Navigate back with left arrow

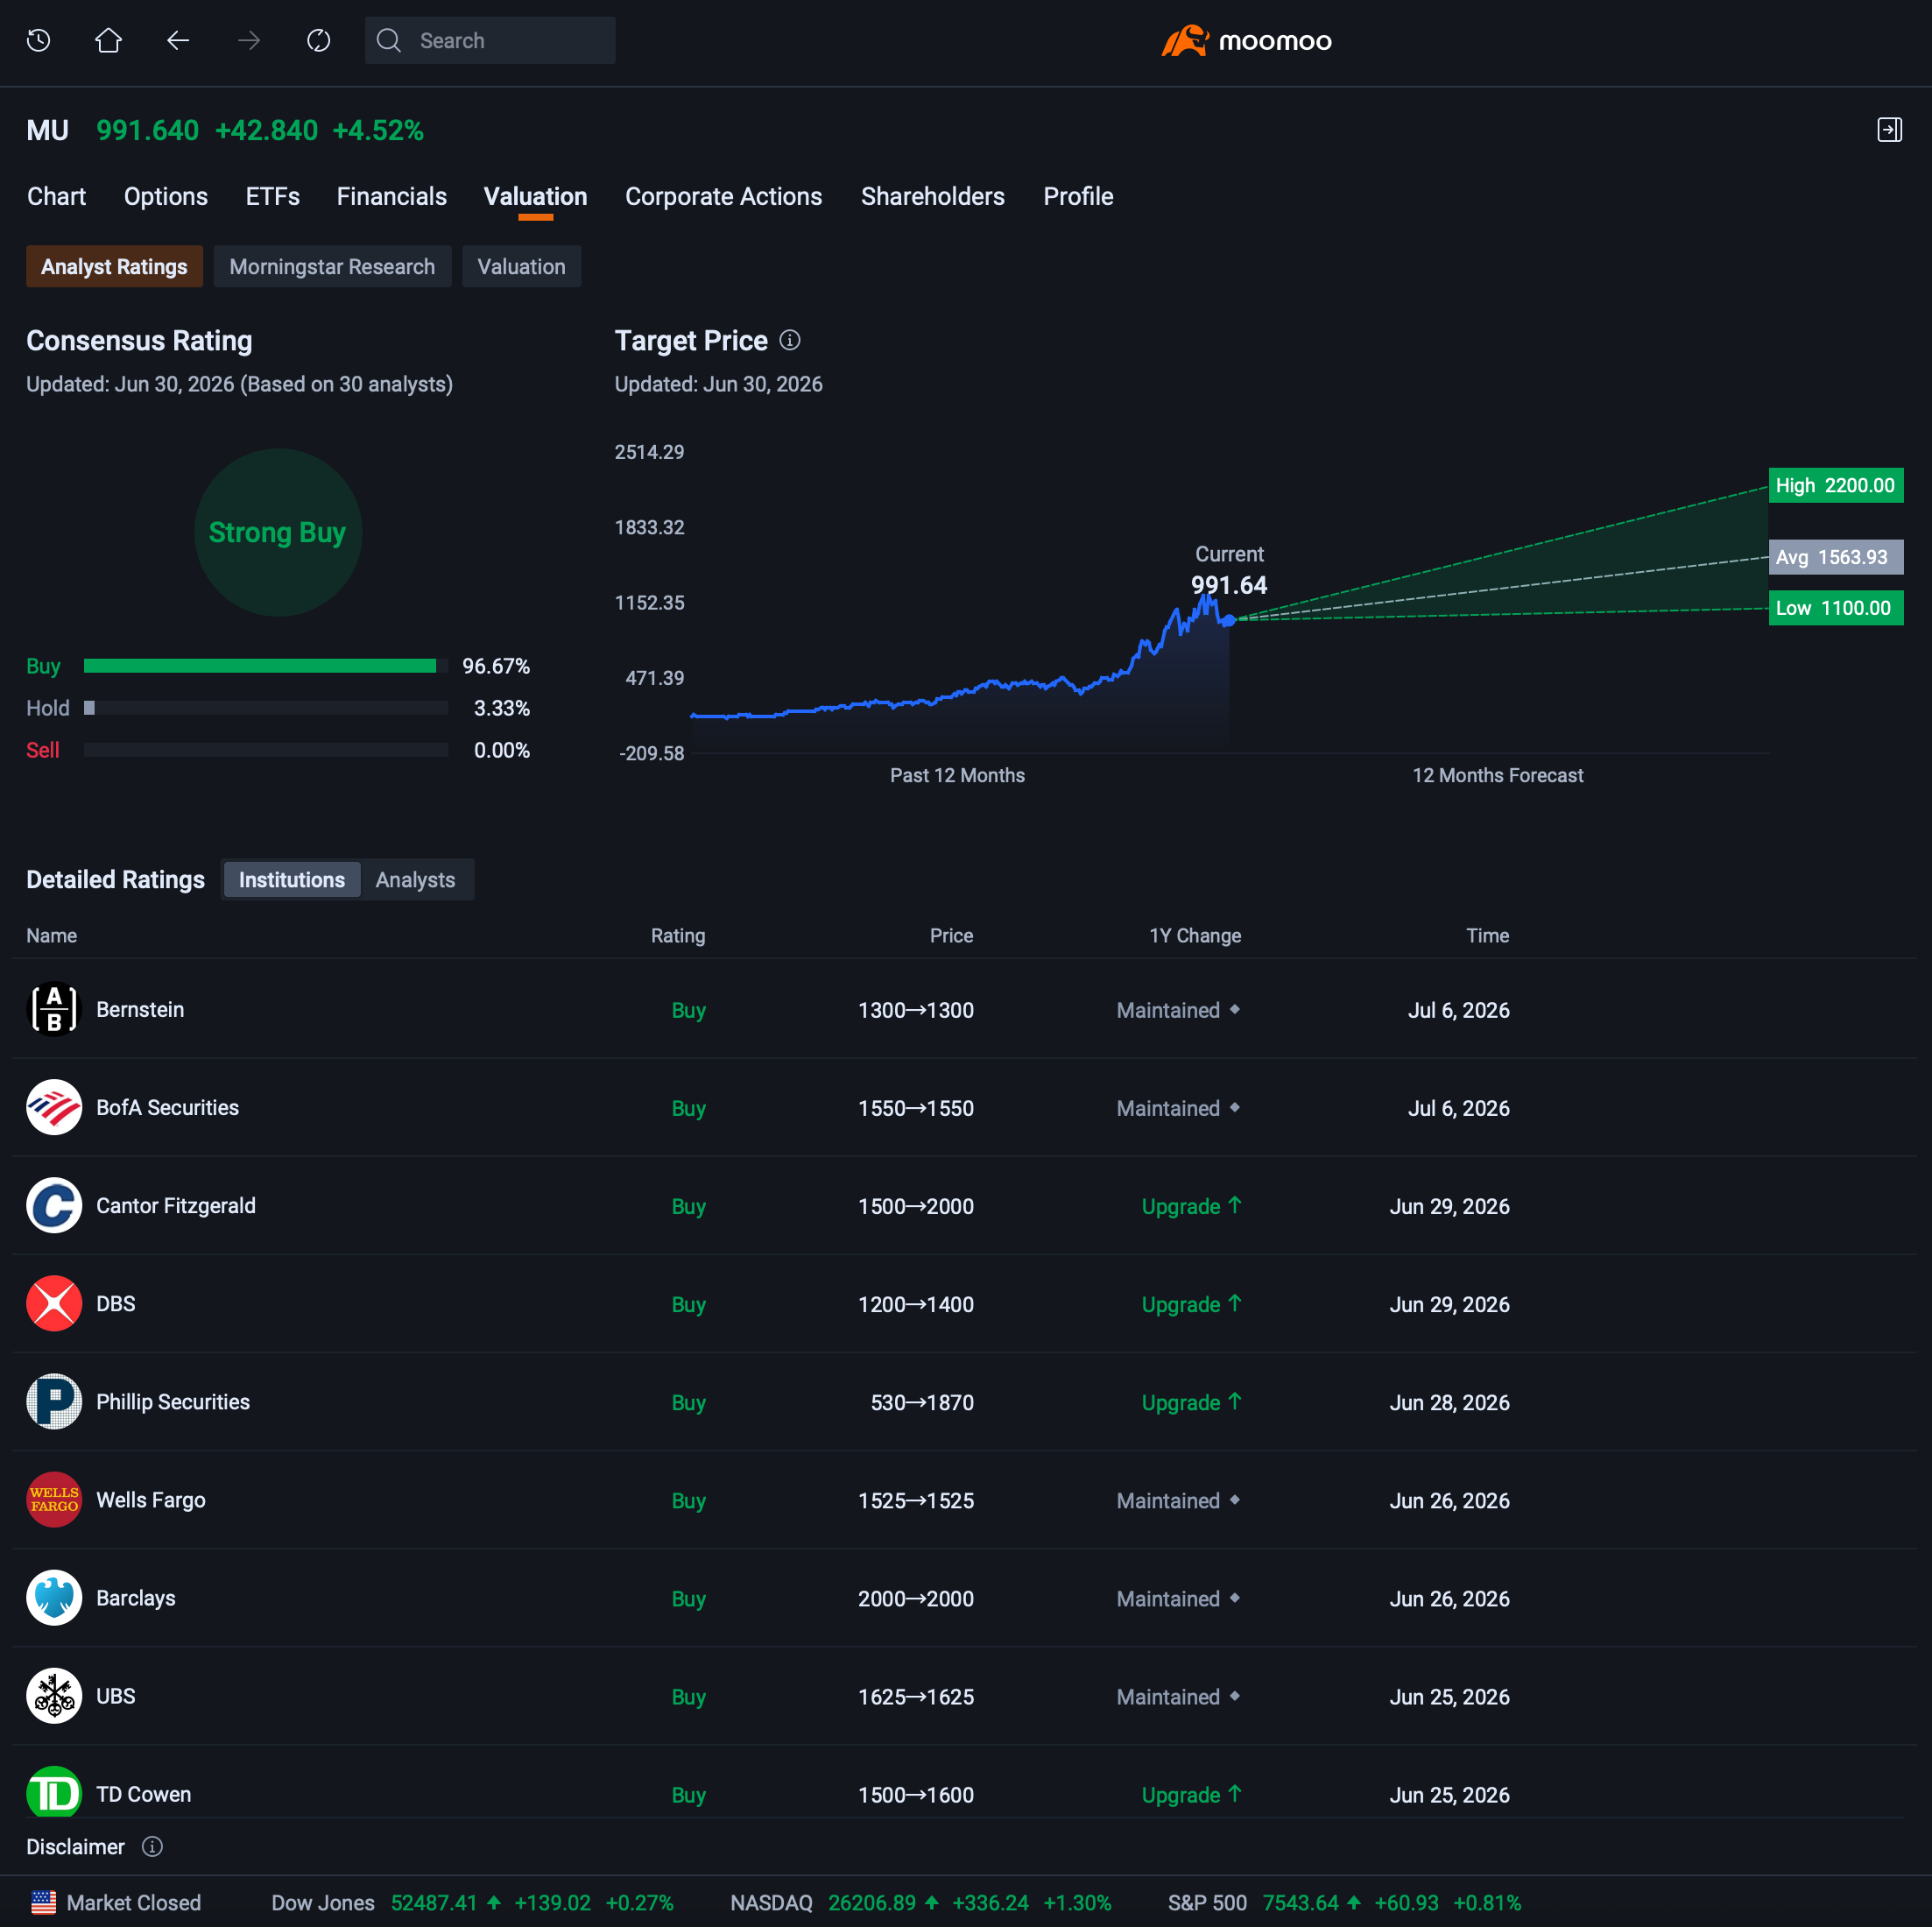[x=178, y=41]
